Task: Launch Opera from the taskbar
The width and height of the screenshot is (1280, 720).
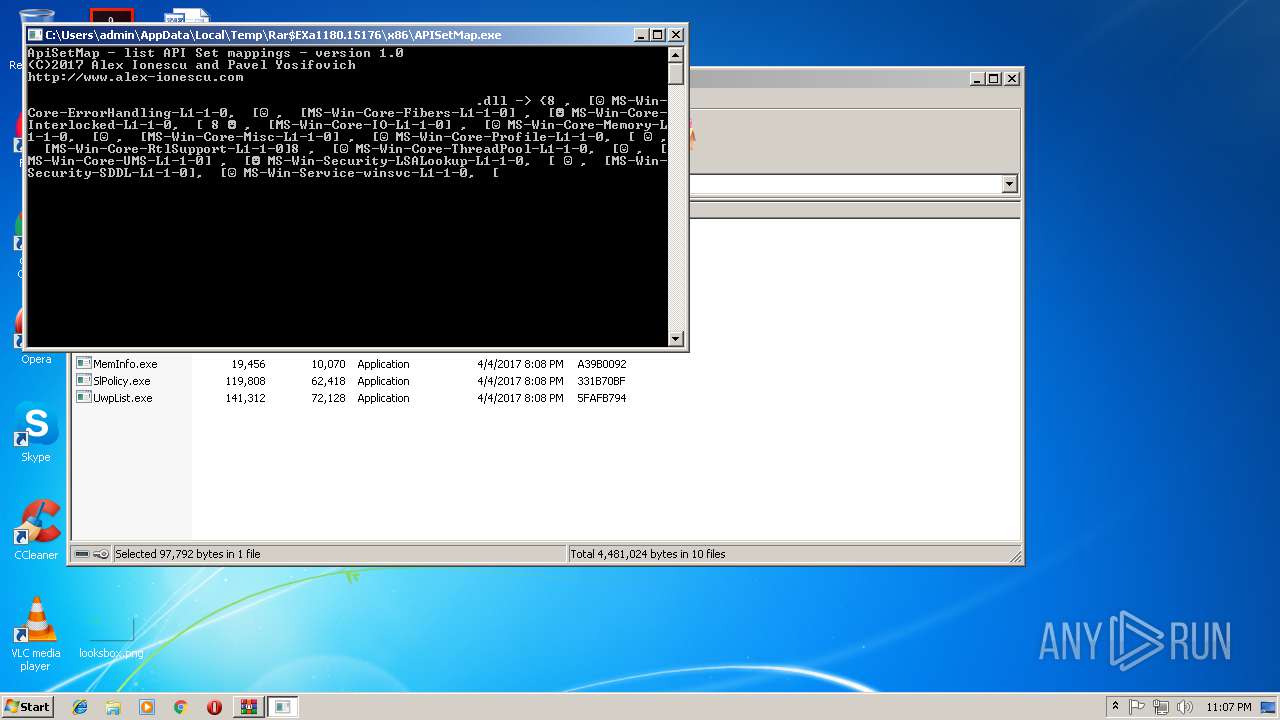Action: pos(214,707)
